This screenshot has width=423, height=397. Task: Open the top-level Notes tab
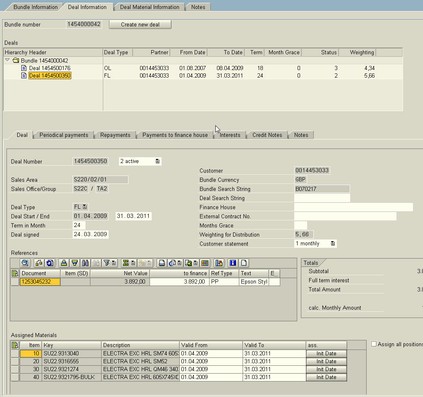click(198, 7)
